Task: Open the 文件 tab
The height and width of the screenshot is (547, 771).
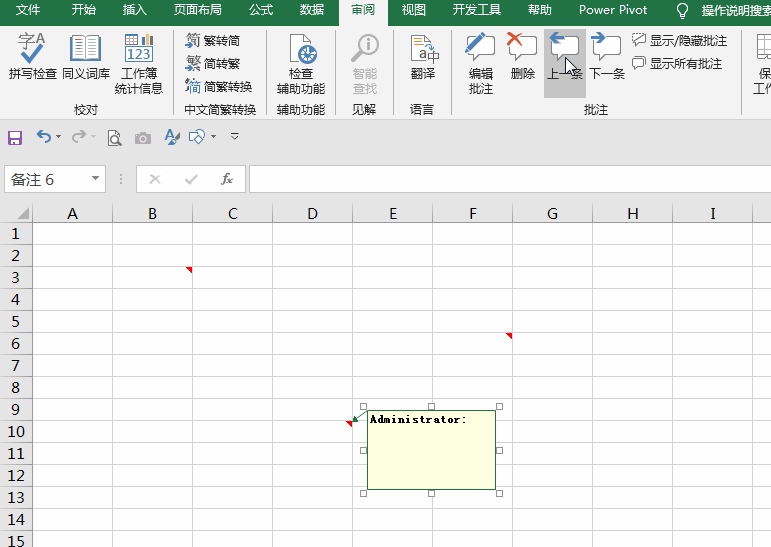Action: coord(28,10)
